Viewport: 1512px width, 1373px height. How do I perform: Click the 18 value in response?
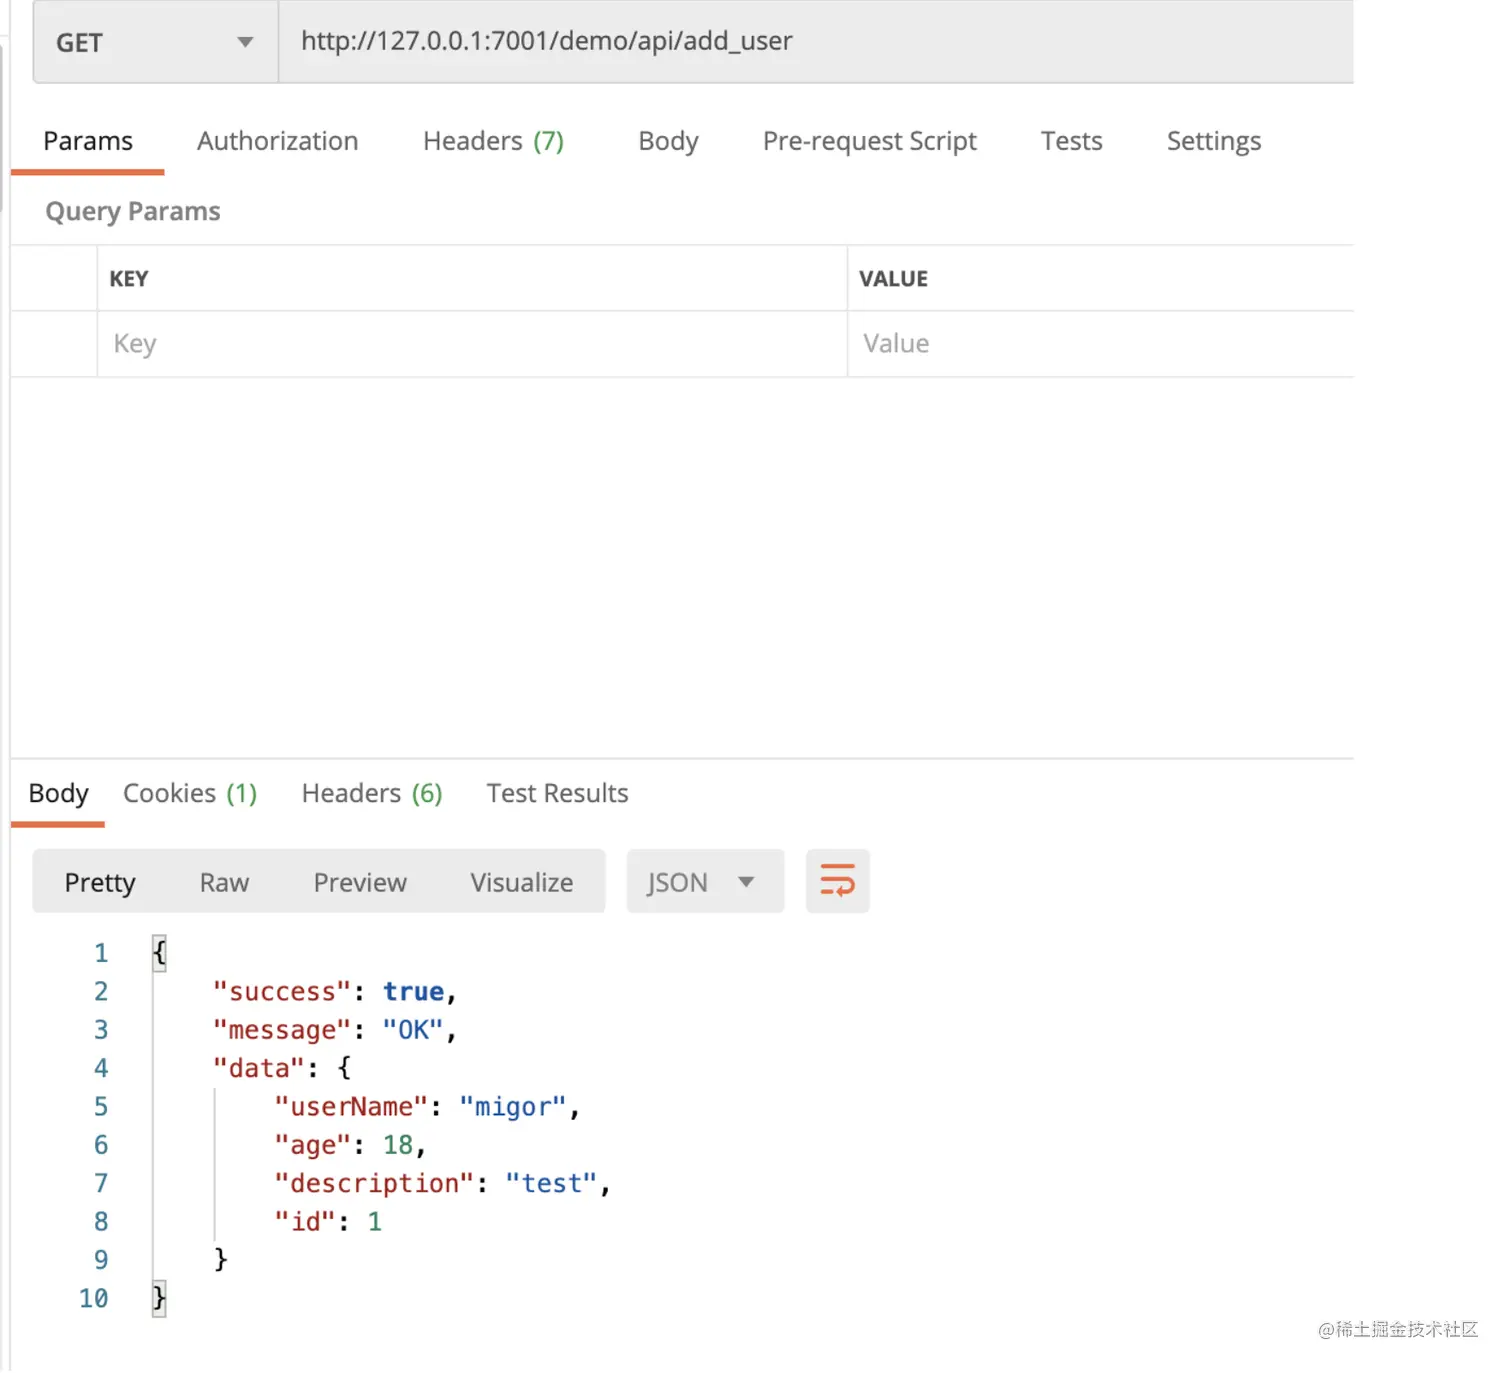pos(398,1145)
